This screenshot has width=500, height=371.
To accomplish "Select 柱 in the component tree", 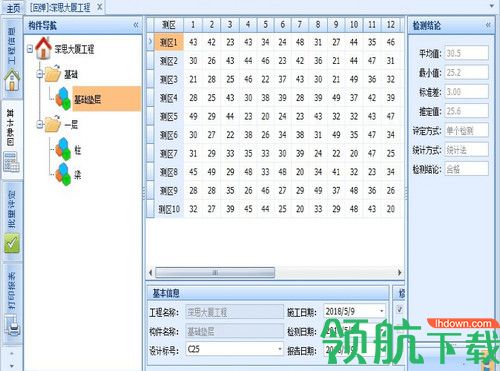I will 78,150.
